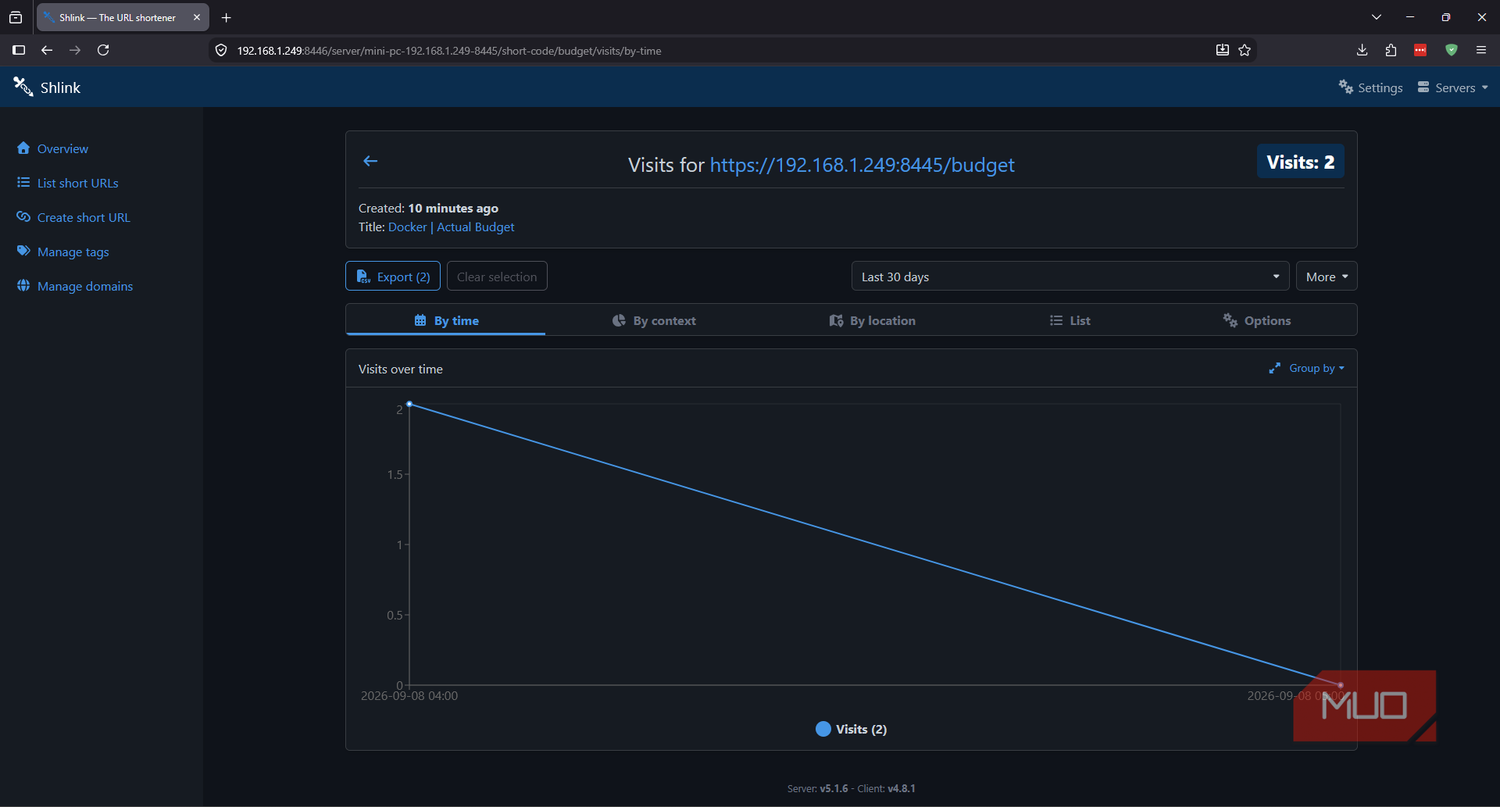Click the back arrow beside Visits title
The height and width of the screenshot is (807, 1500).
(370, 161)
